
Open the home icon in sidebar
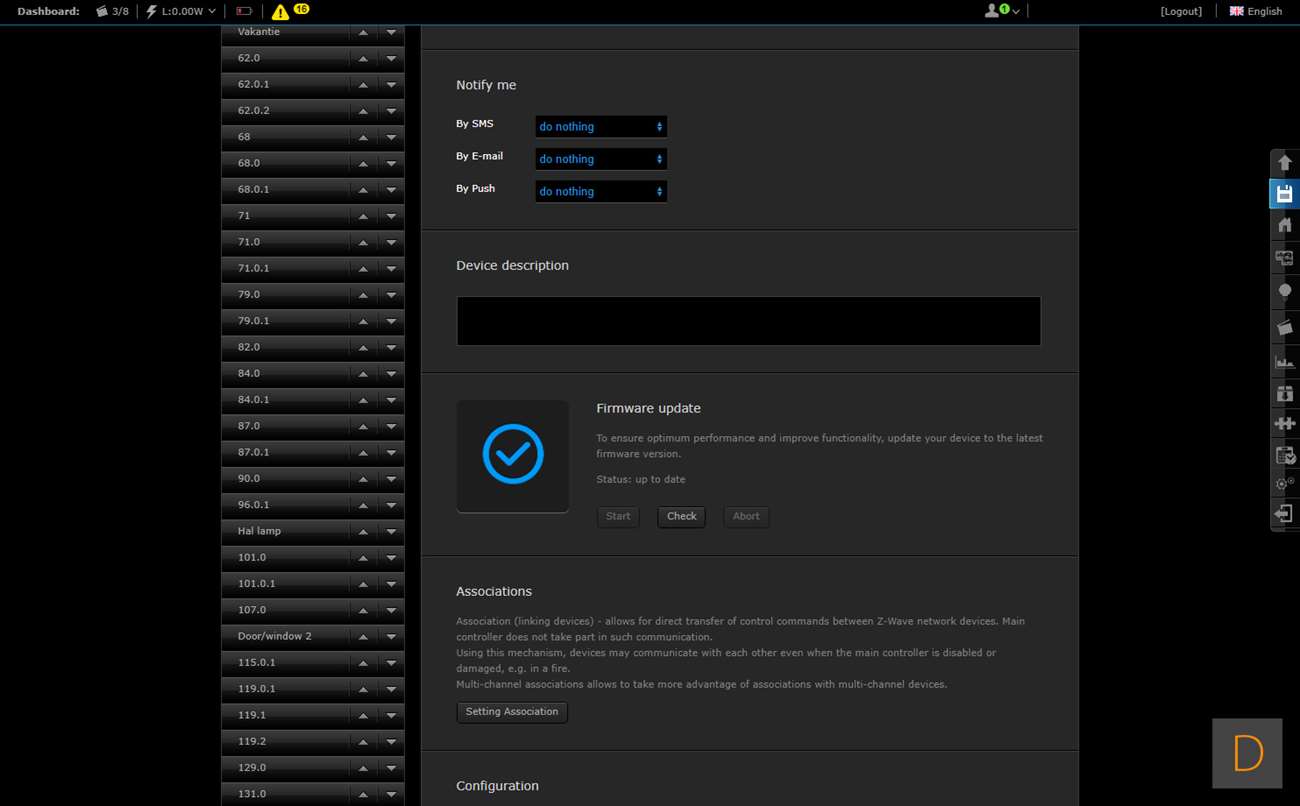point(1285,225)
